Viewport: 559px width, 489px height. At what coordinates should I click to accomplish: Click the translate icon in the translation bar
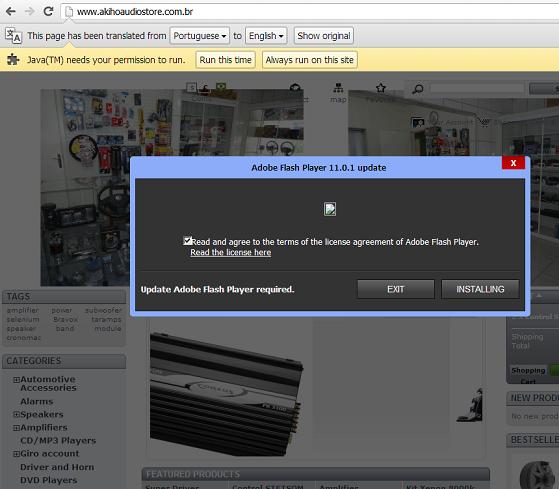(x=13, y=36)
